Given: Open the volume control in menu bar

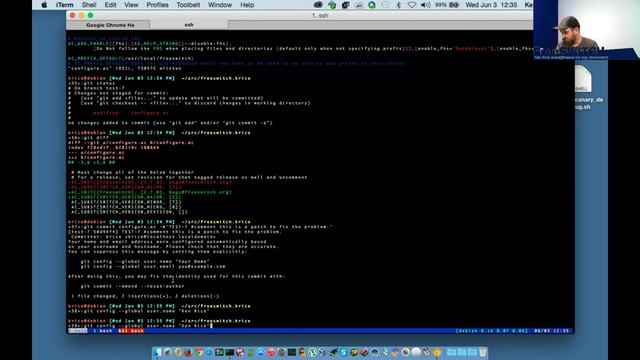Looking at the screenshot, I should click(425, 5).
